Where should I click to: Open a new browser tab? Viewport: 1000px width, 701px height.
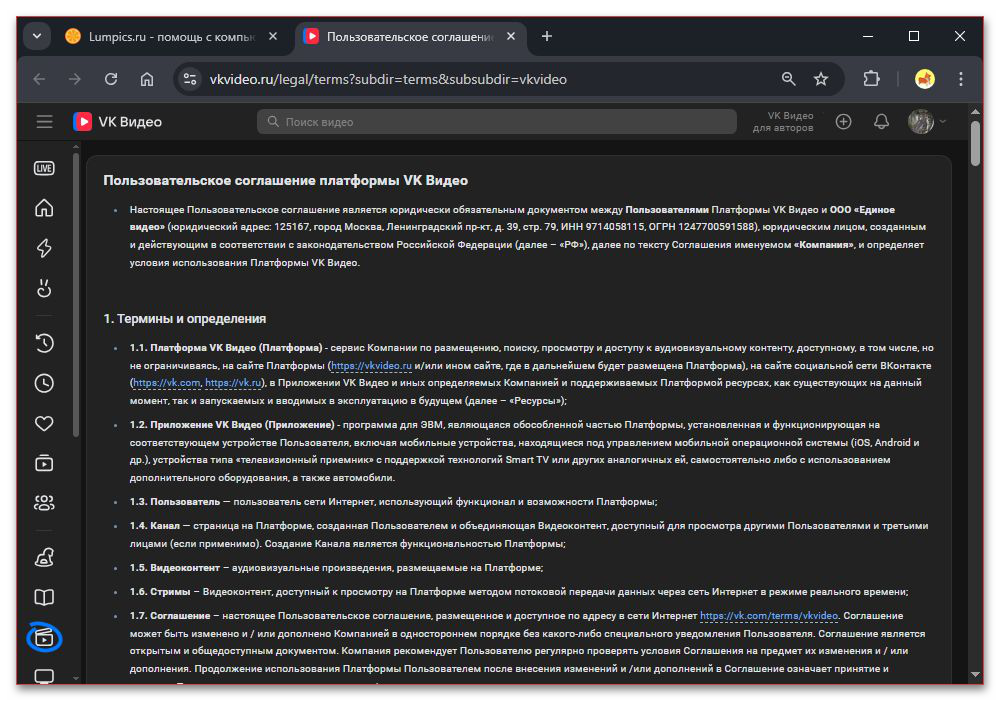[x=547, y=36]
